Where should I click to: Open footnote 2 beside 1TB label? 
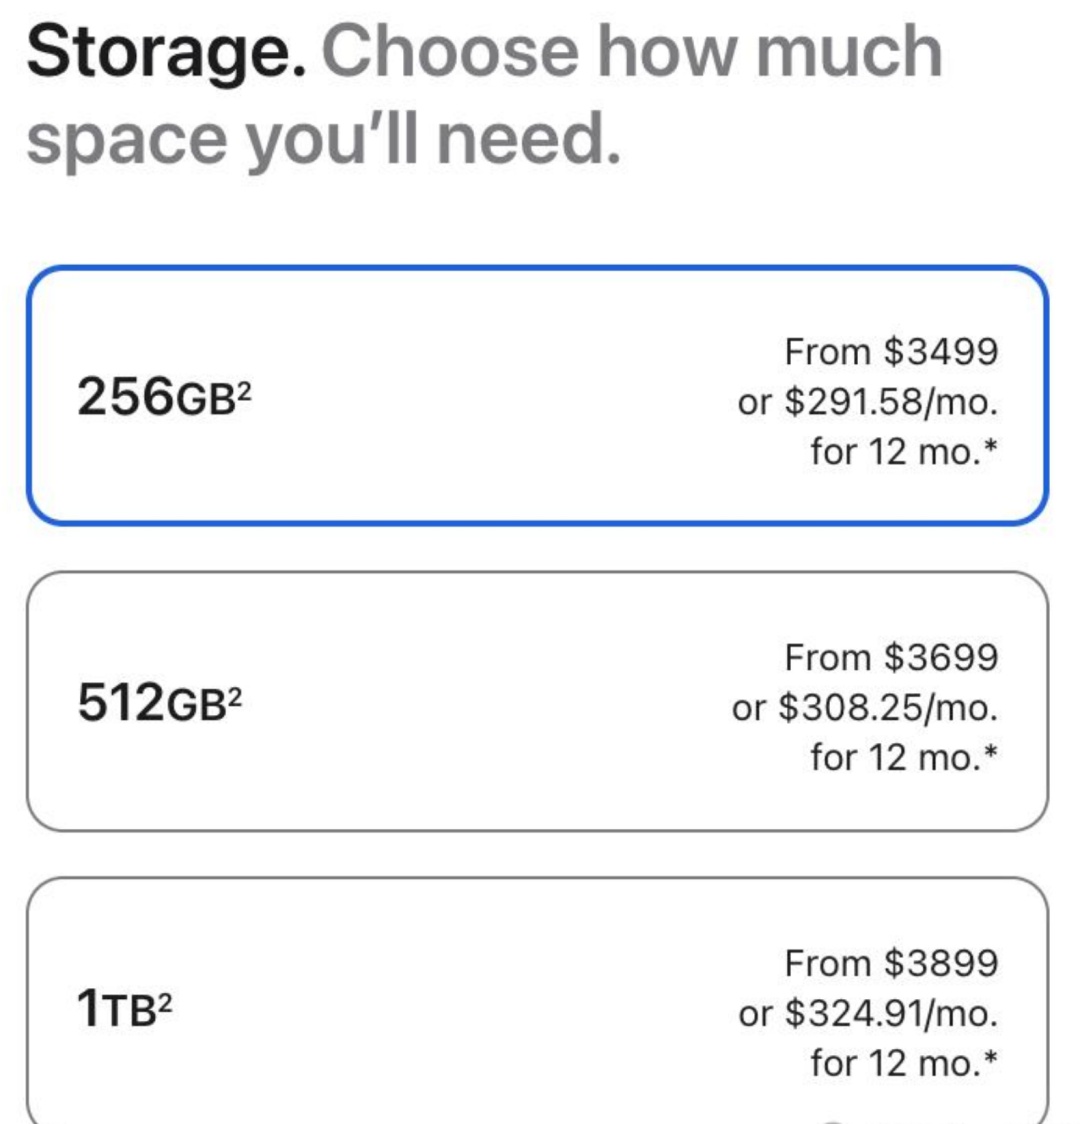click(165, 1004)
